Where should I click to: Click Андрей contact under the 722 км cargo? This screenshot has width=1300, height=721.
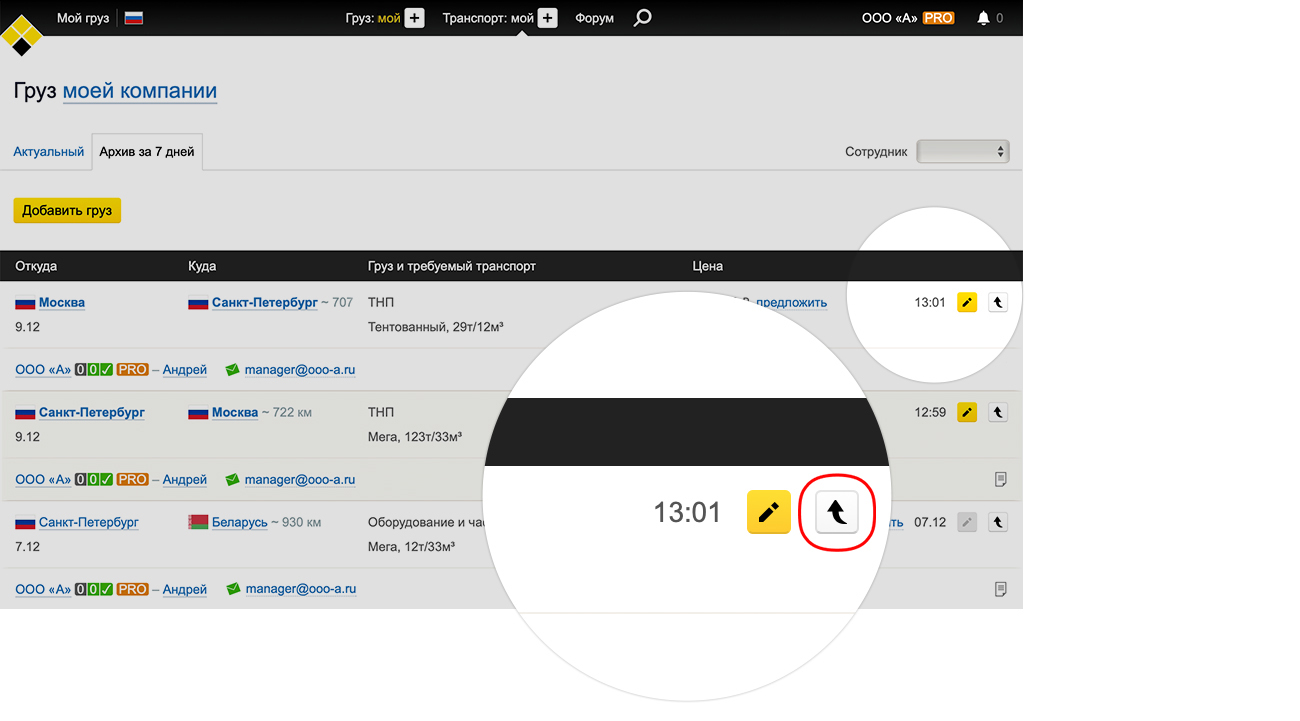click(185, 480)
